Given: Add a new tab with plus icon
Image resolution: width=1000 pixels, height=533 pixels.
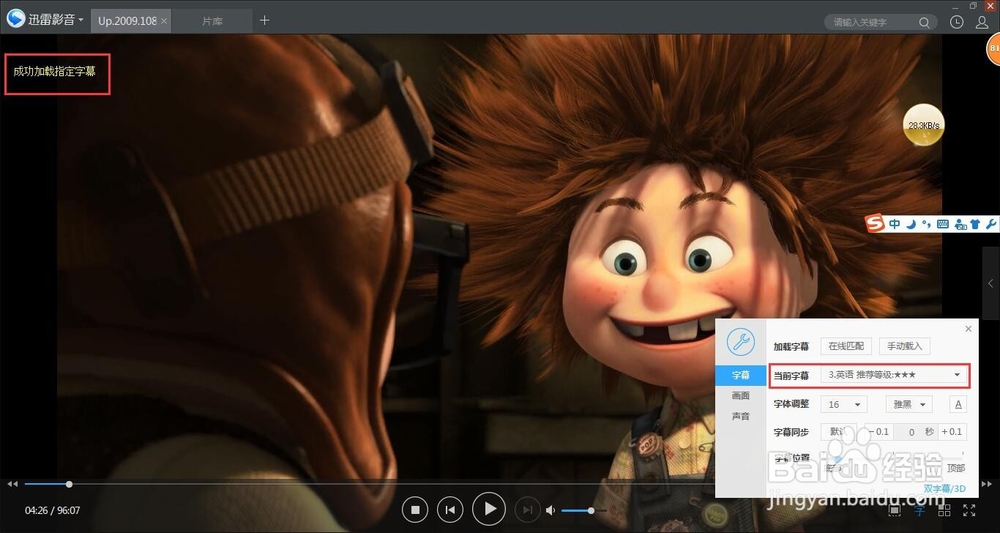Looking at the screenshot, I should pyautogui.click(x=265, y=20).
